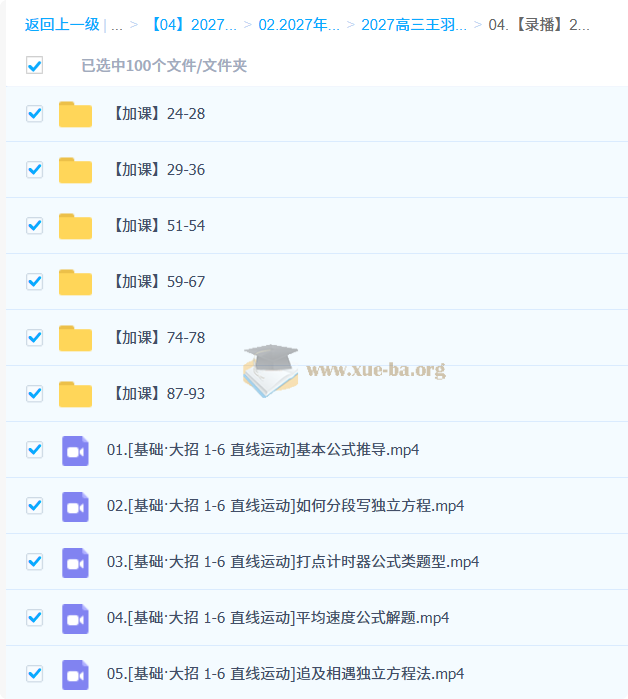The image size is (628, 699).
Task: Click folder icon for 【加课】24-28
Action: 75,114
